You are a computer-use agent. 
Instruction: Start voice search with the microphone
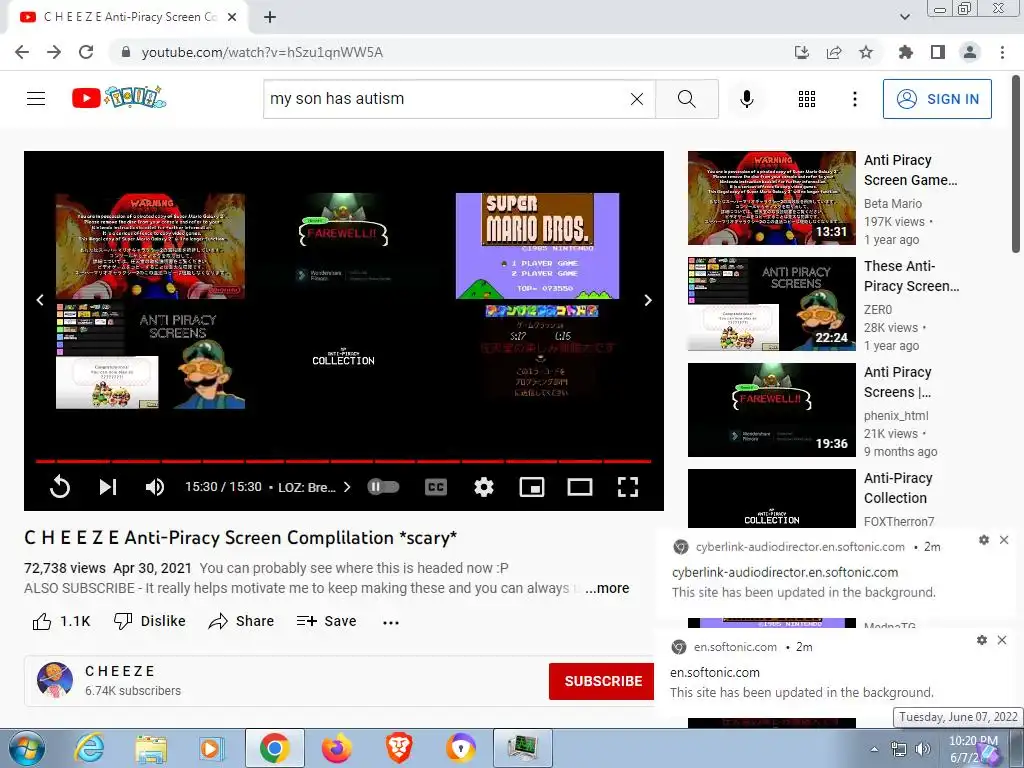(x=746, y=99)
